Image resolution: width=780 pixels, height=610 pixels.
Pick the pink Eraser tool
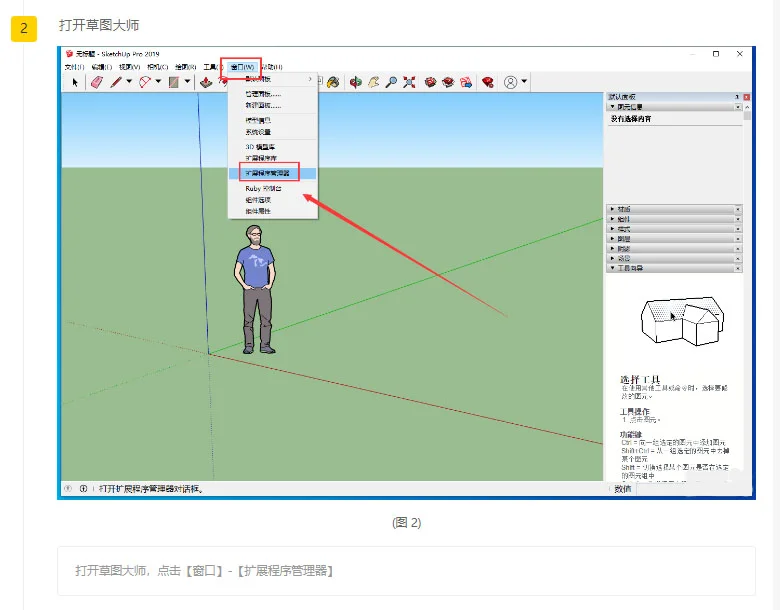pyautogui.click(x=97, y=82)
